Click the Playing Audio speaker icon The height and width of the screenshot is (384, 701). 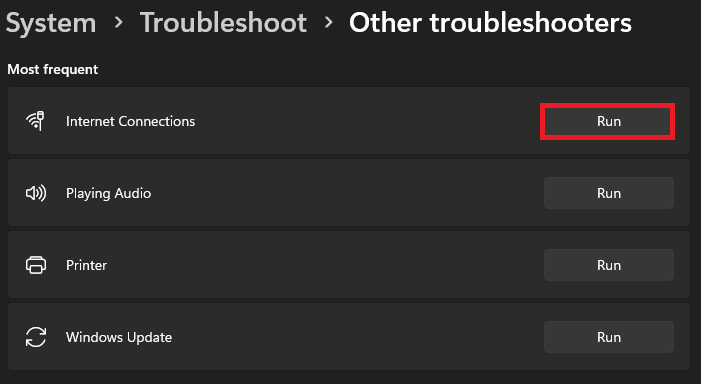pyautogui.click(x=36, y=193)
